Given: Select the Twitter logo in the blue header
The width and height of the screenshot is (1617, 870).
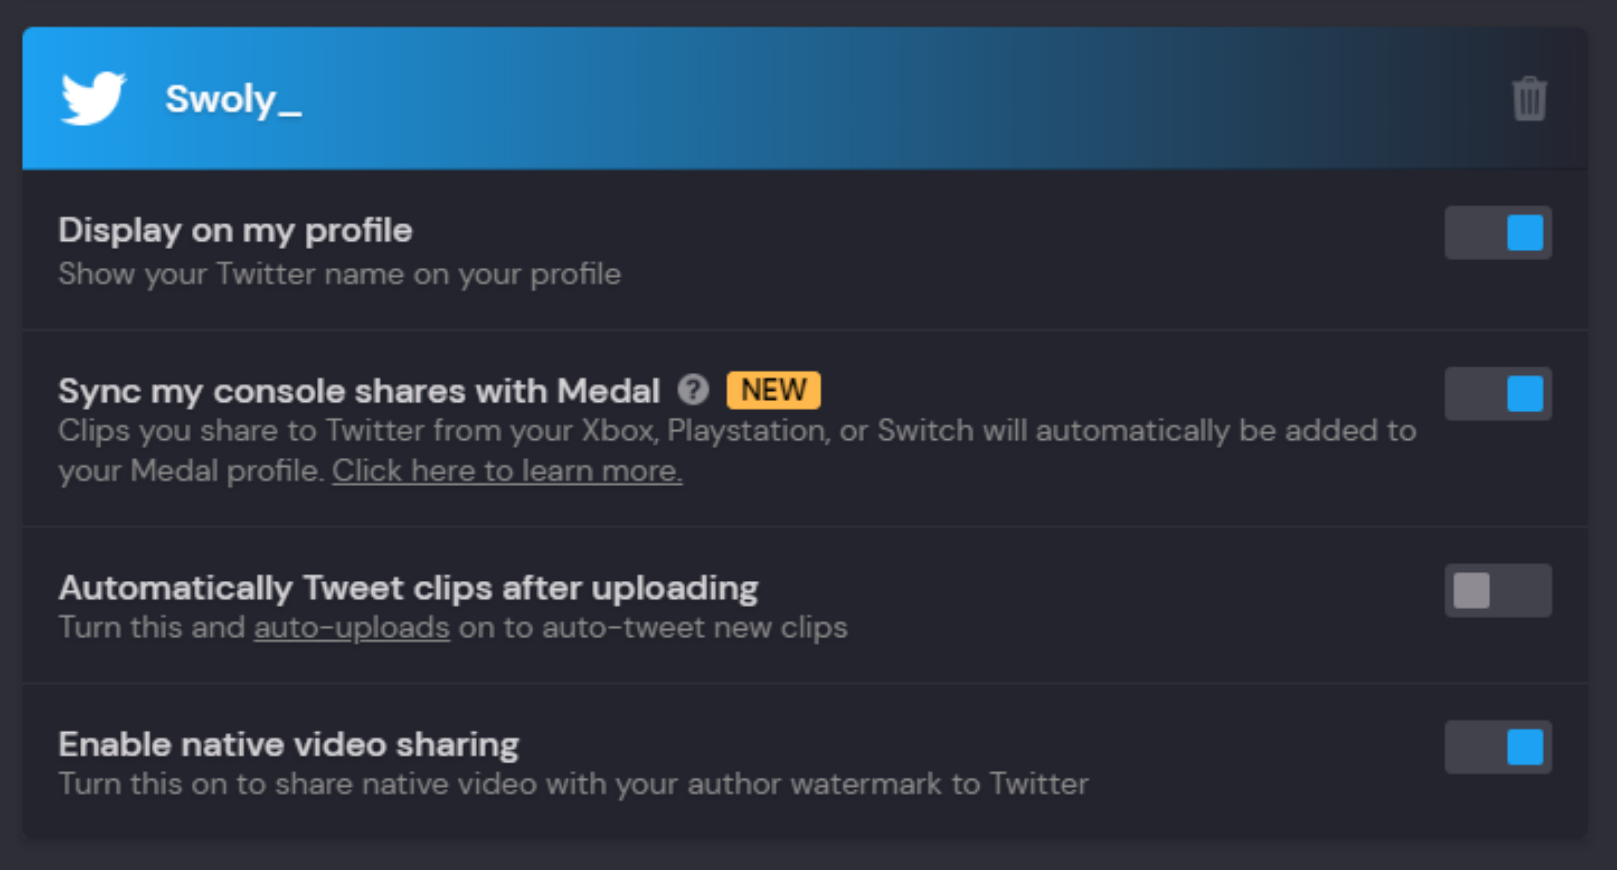Looking at the screenshot, I should click(94, 98).
